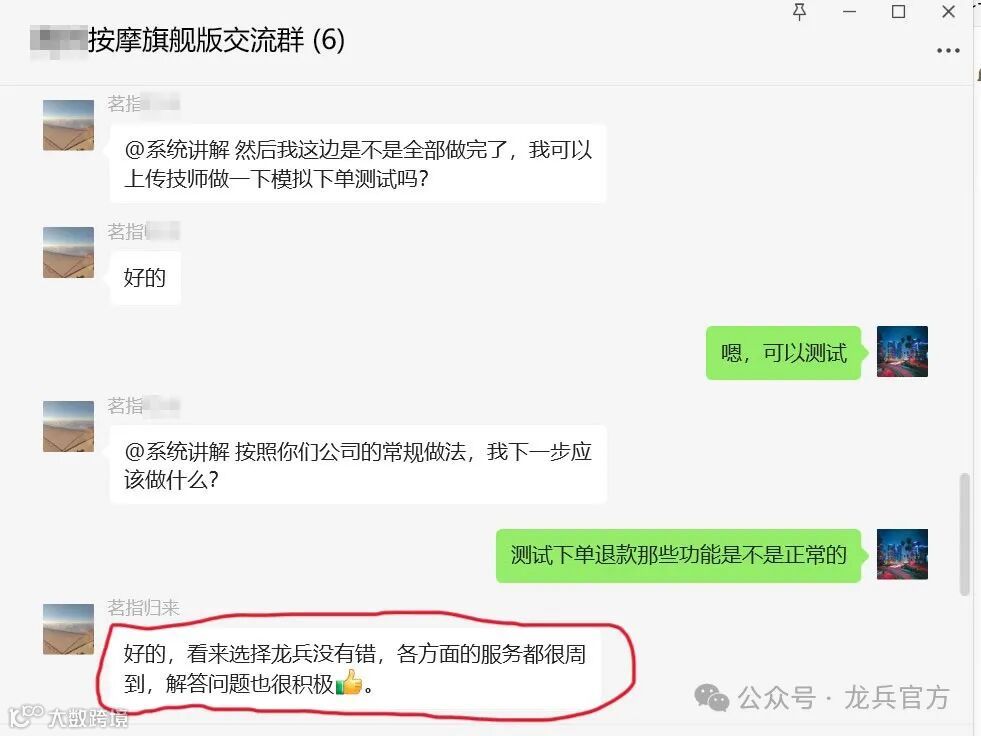981x736 pixels.
Task: Click the sender avatar beside first message
Action: (68, 125)
